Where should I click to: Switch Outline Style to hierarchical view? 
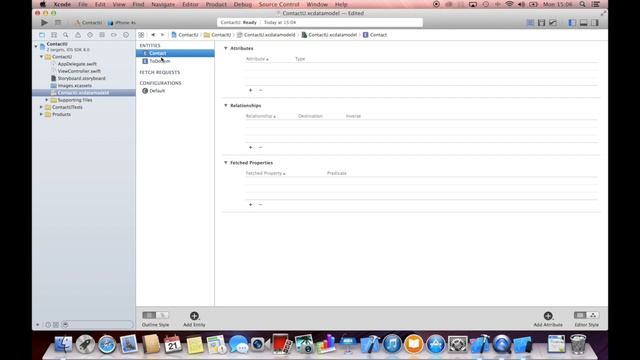click(162, 315)
